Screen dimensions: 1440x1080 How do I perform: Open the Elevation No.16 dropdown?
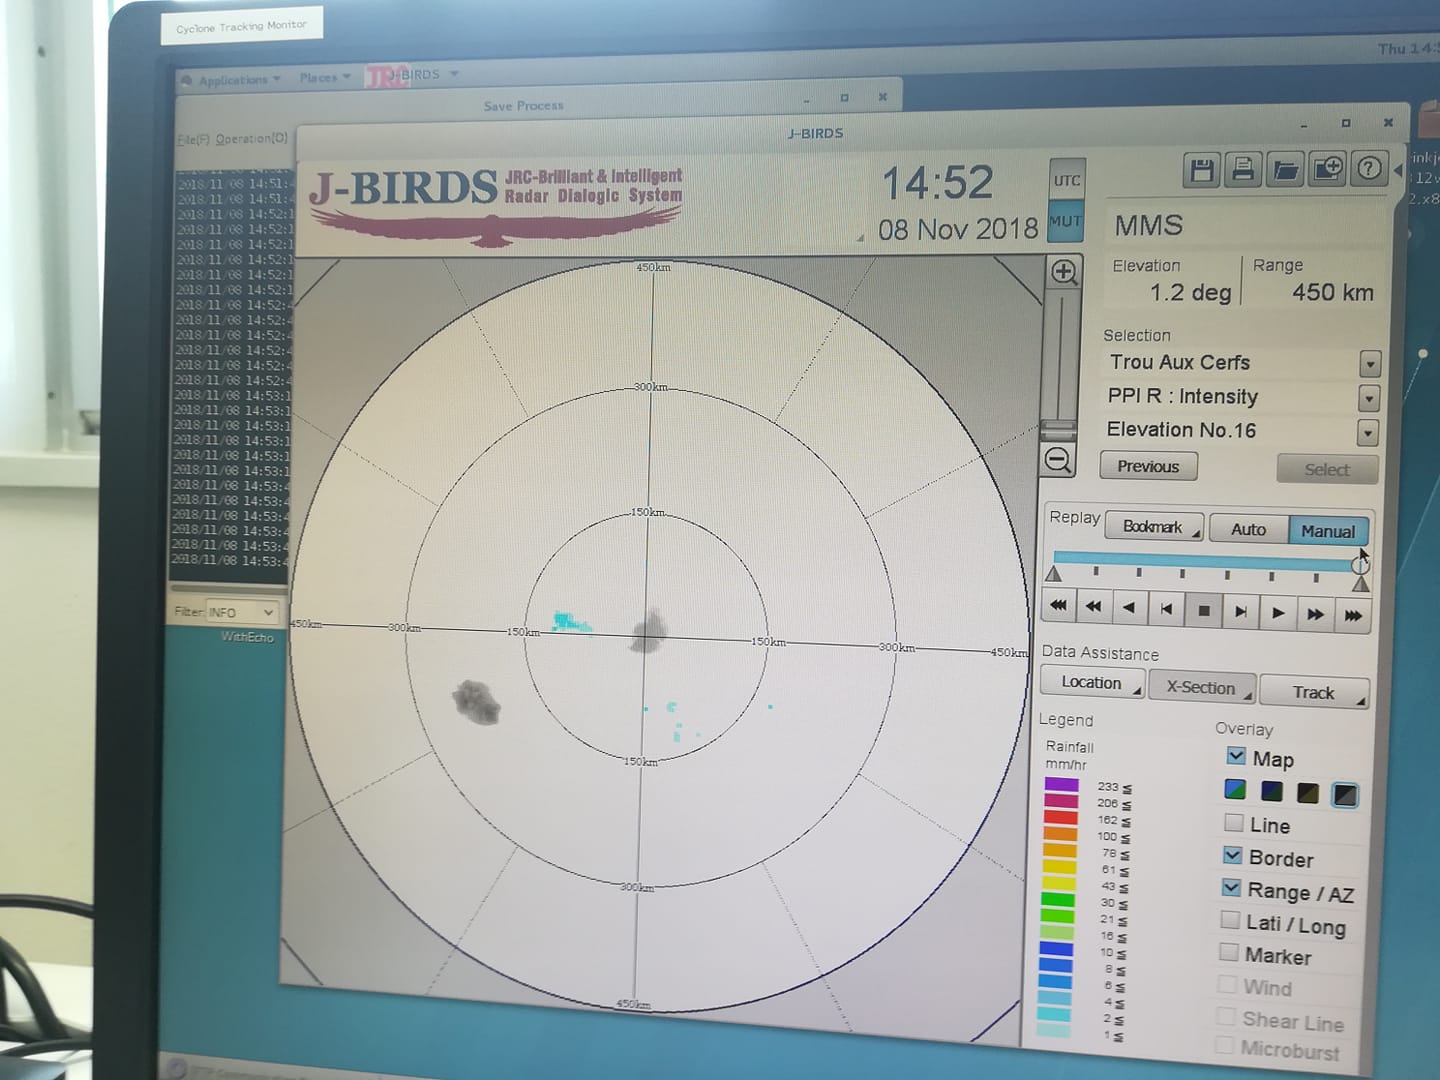[1367, 433]
